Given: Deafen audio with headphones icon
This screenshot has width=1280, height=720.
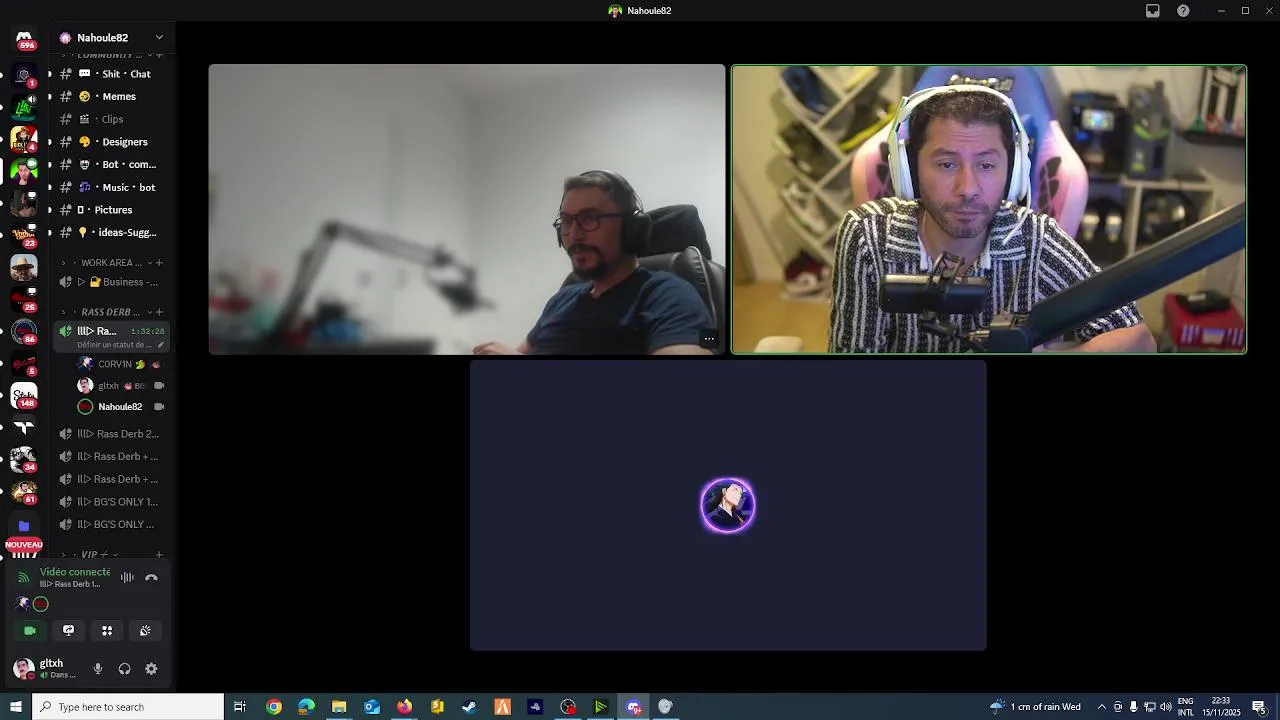Looking at the screenshot, I should pos(124,669).
